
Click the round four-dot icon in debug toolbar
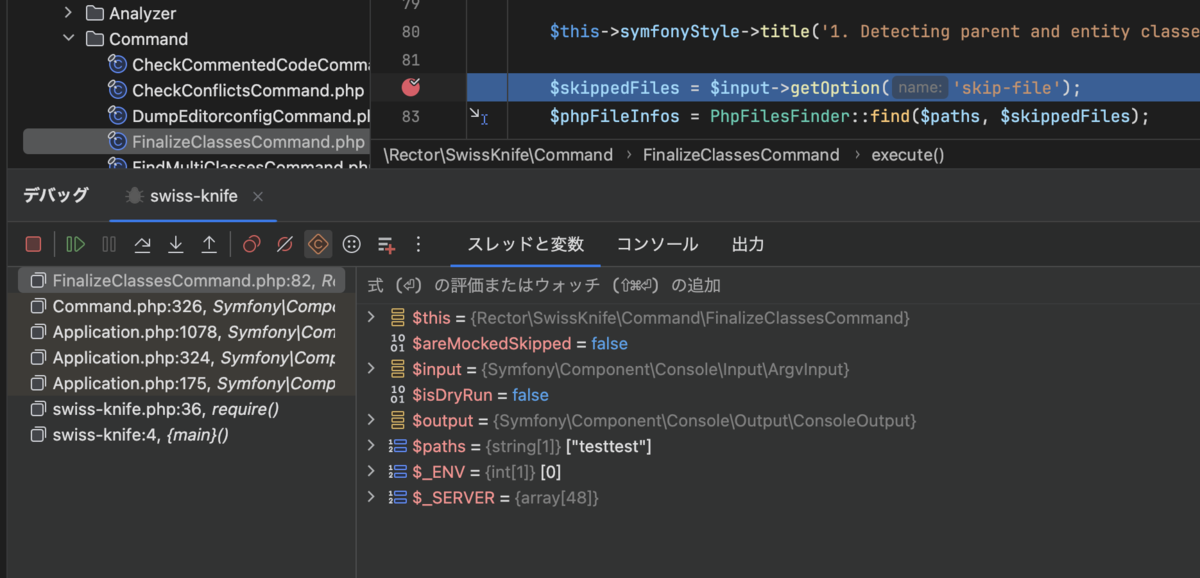pos(351,244)
